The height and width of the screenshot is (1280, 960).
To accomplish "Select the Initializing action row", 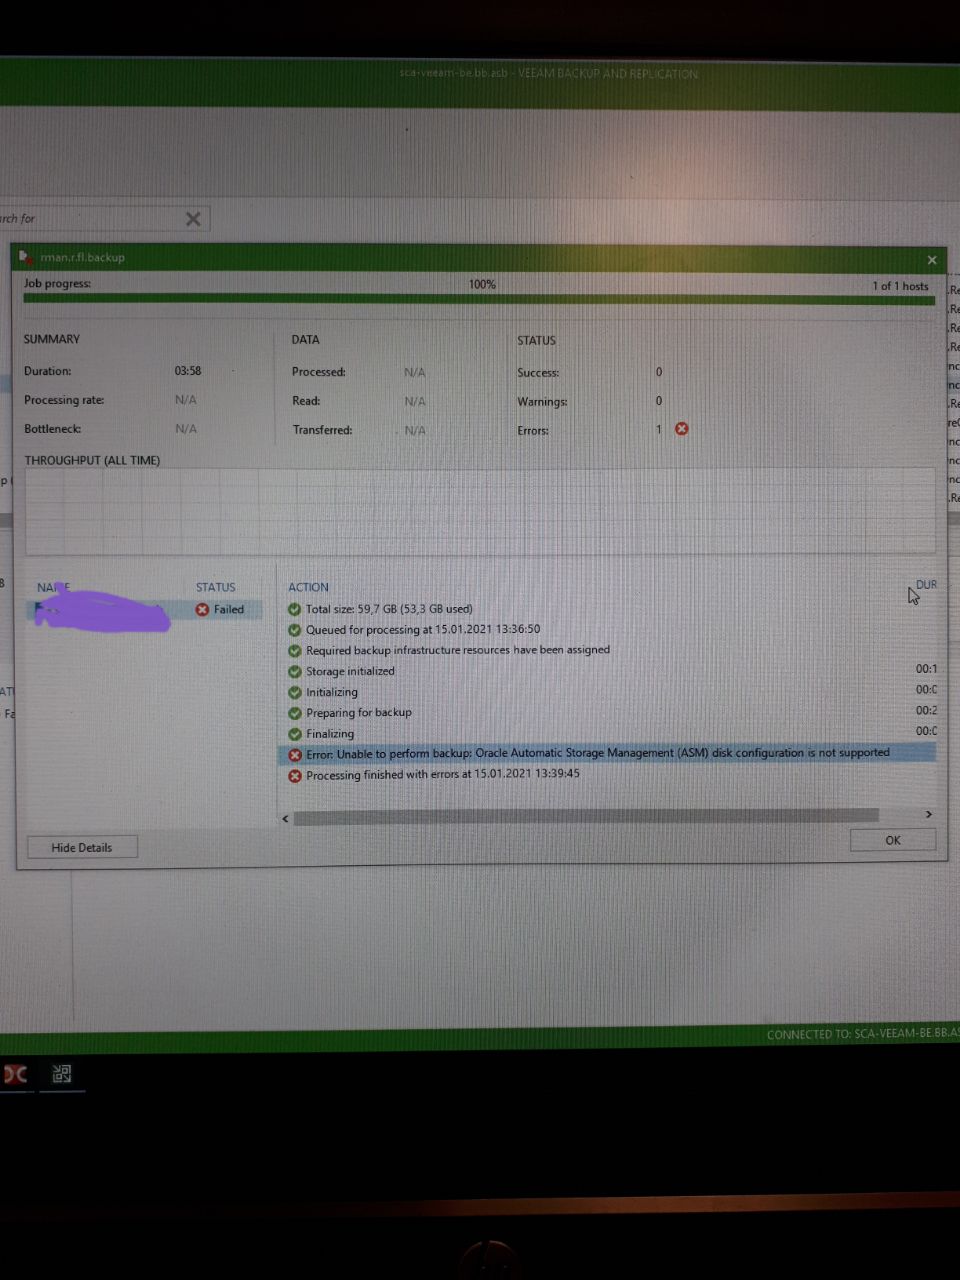I will coord(606,692).
